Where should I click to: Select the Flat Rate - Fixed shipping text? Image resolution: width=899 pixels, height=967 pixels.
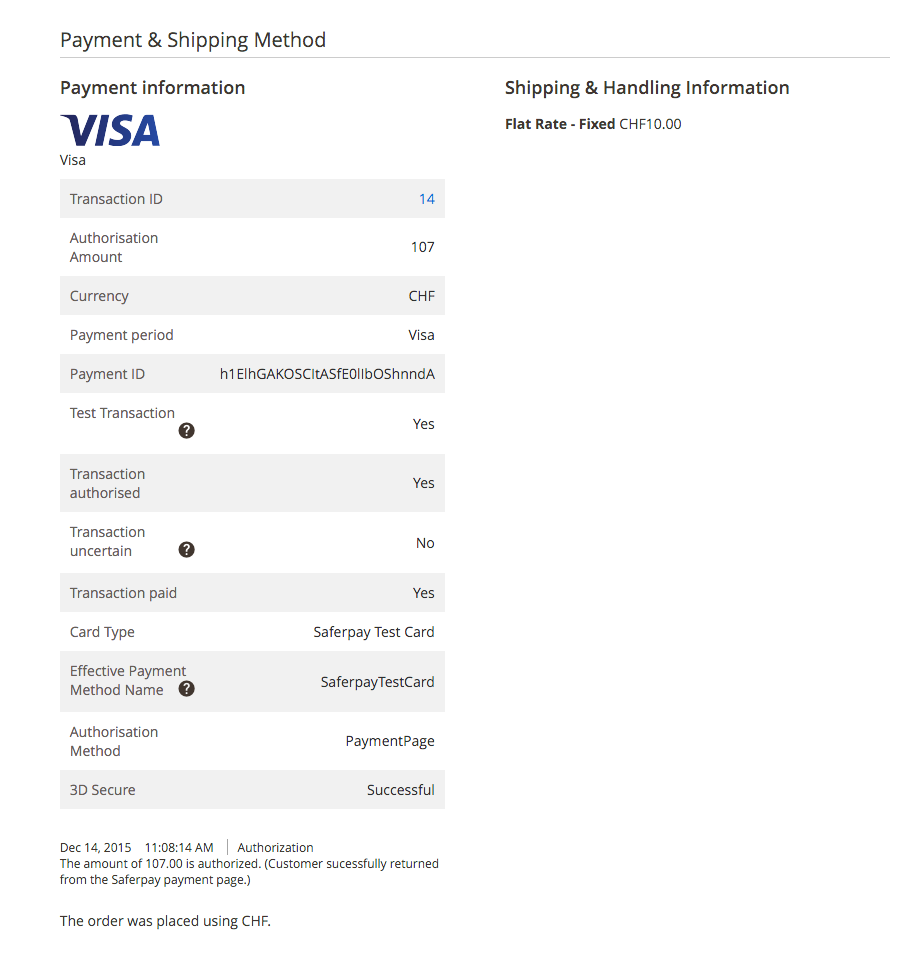pos(560,124)
